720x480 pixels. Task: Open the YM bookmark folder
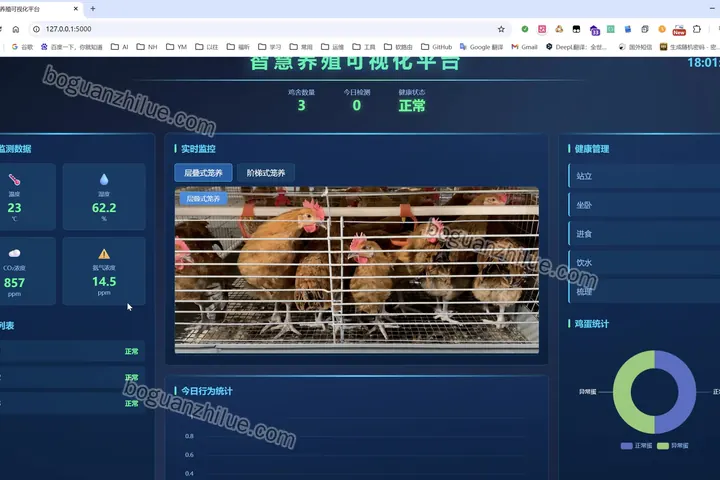(176, 47)
